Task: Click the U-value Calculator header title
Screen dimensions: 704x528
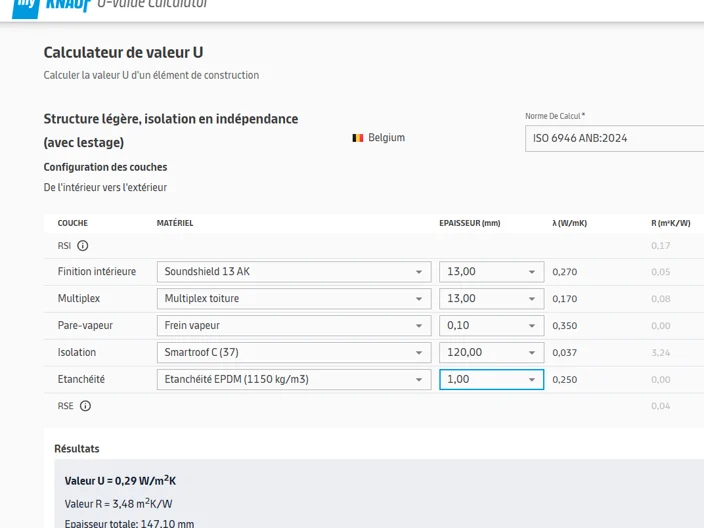Action: coord(152,4)
